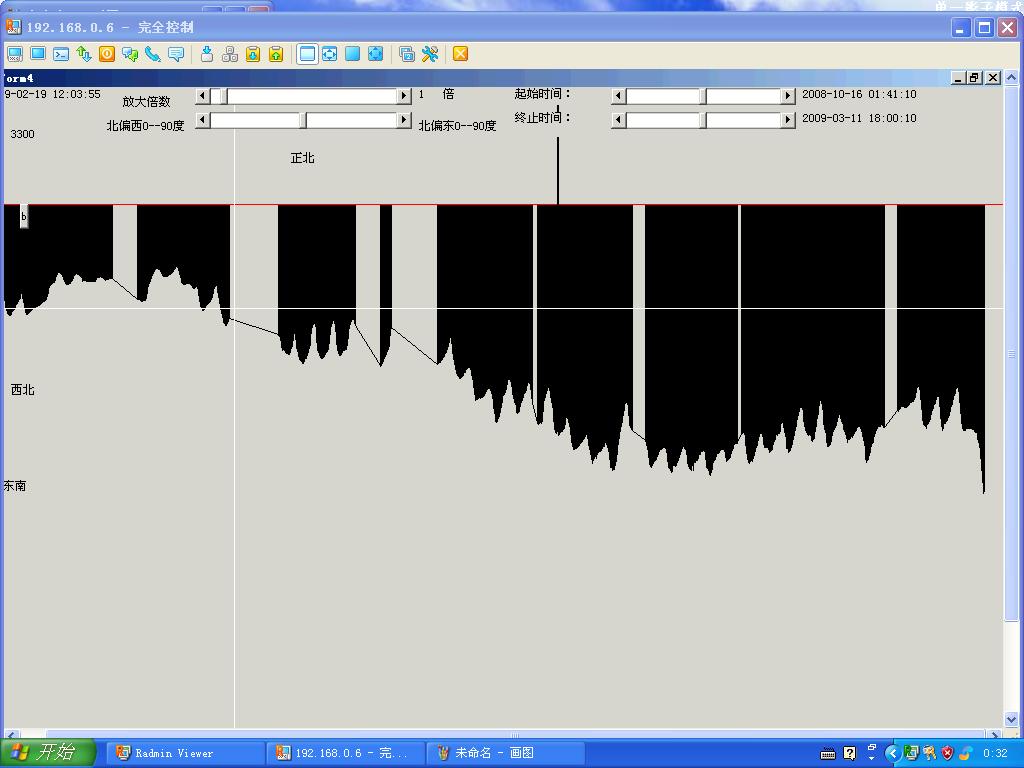Click left arrow of 北偏西 angle slider
The width and height of the screenshot is (1024, 768).
[x=202, y=120]
